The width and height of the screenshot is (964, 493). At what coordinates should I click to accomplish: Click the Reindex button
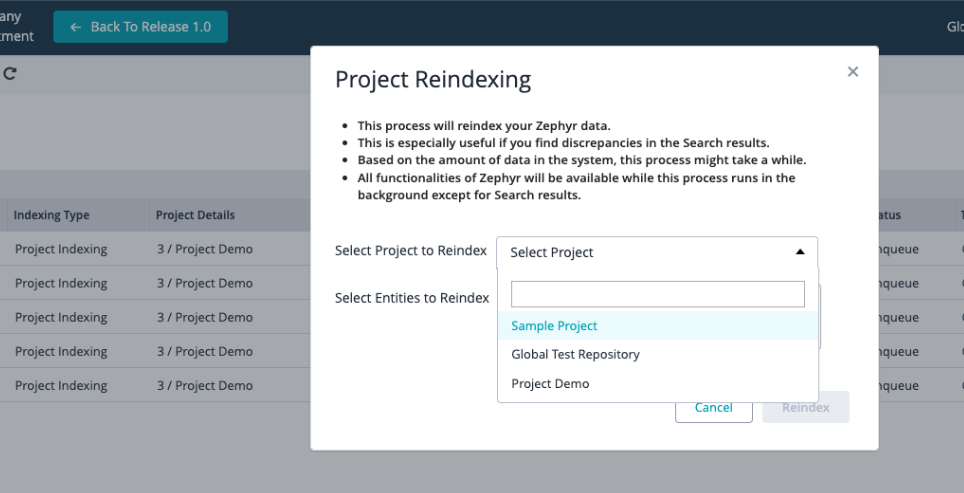(x=805, y=407)
